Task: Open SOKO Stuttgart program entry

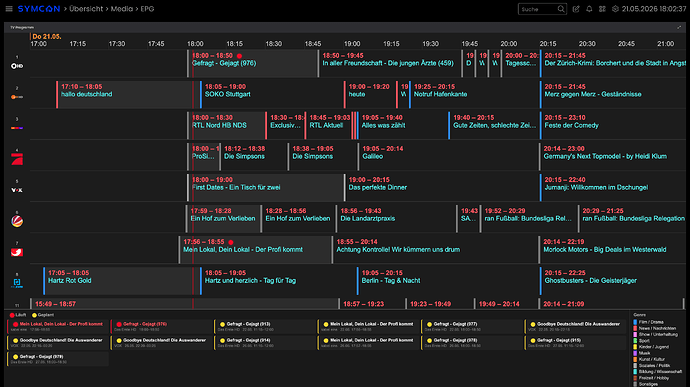Action: click(x=272, y=94)
